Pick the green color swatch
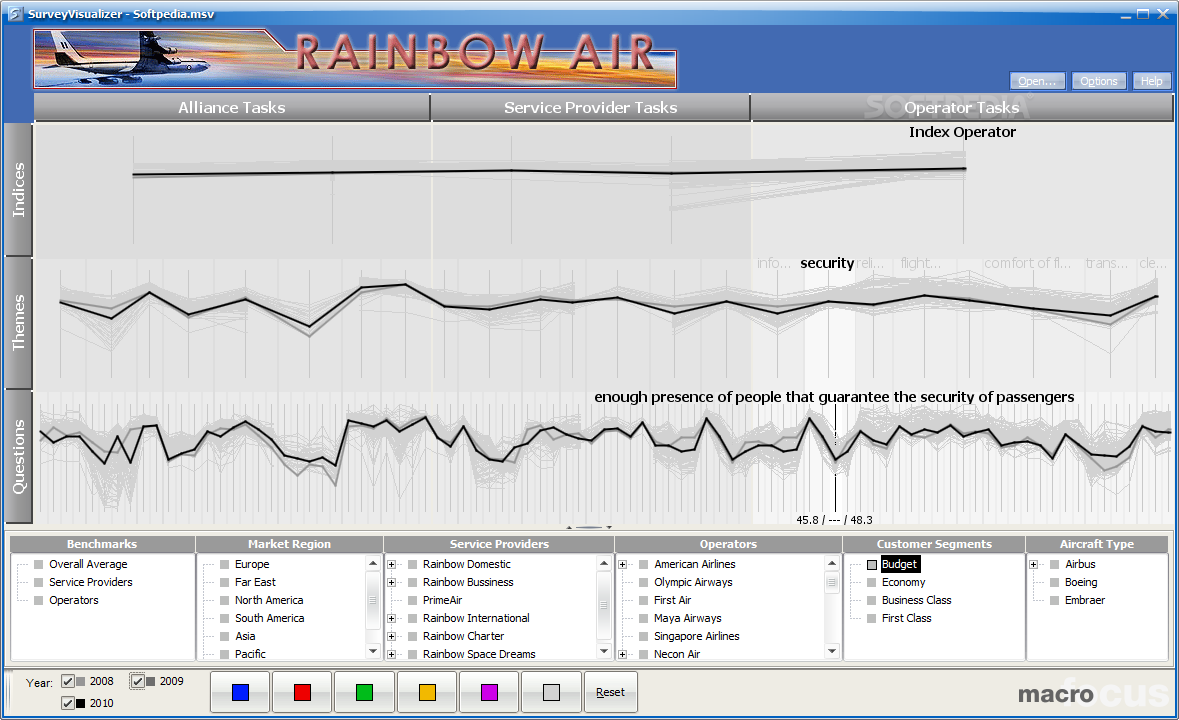Viewport: 1179px width, 720px height. coord(365,692)
